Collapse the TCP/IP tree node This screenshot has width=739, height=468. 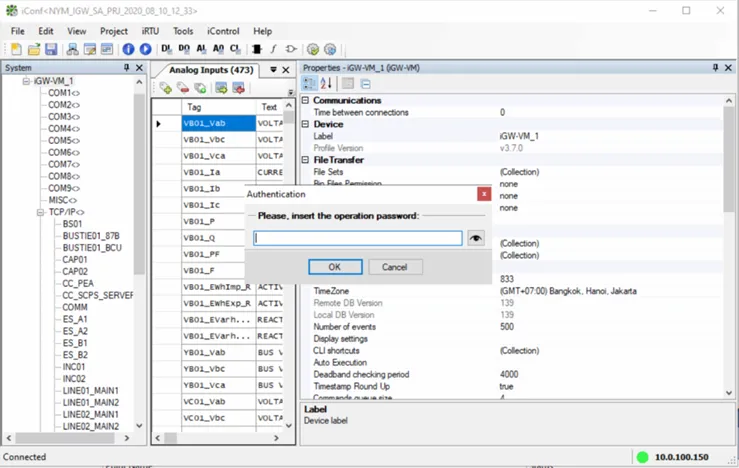tap(41, 212)
